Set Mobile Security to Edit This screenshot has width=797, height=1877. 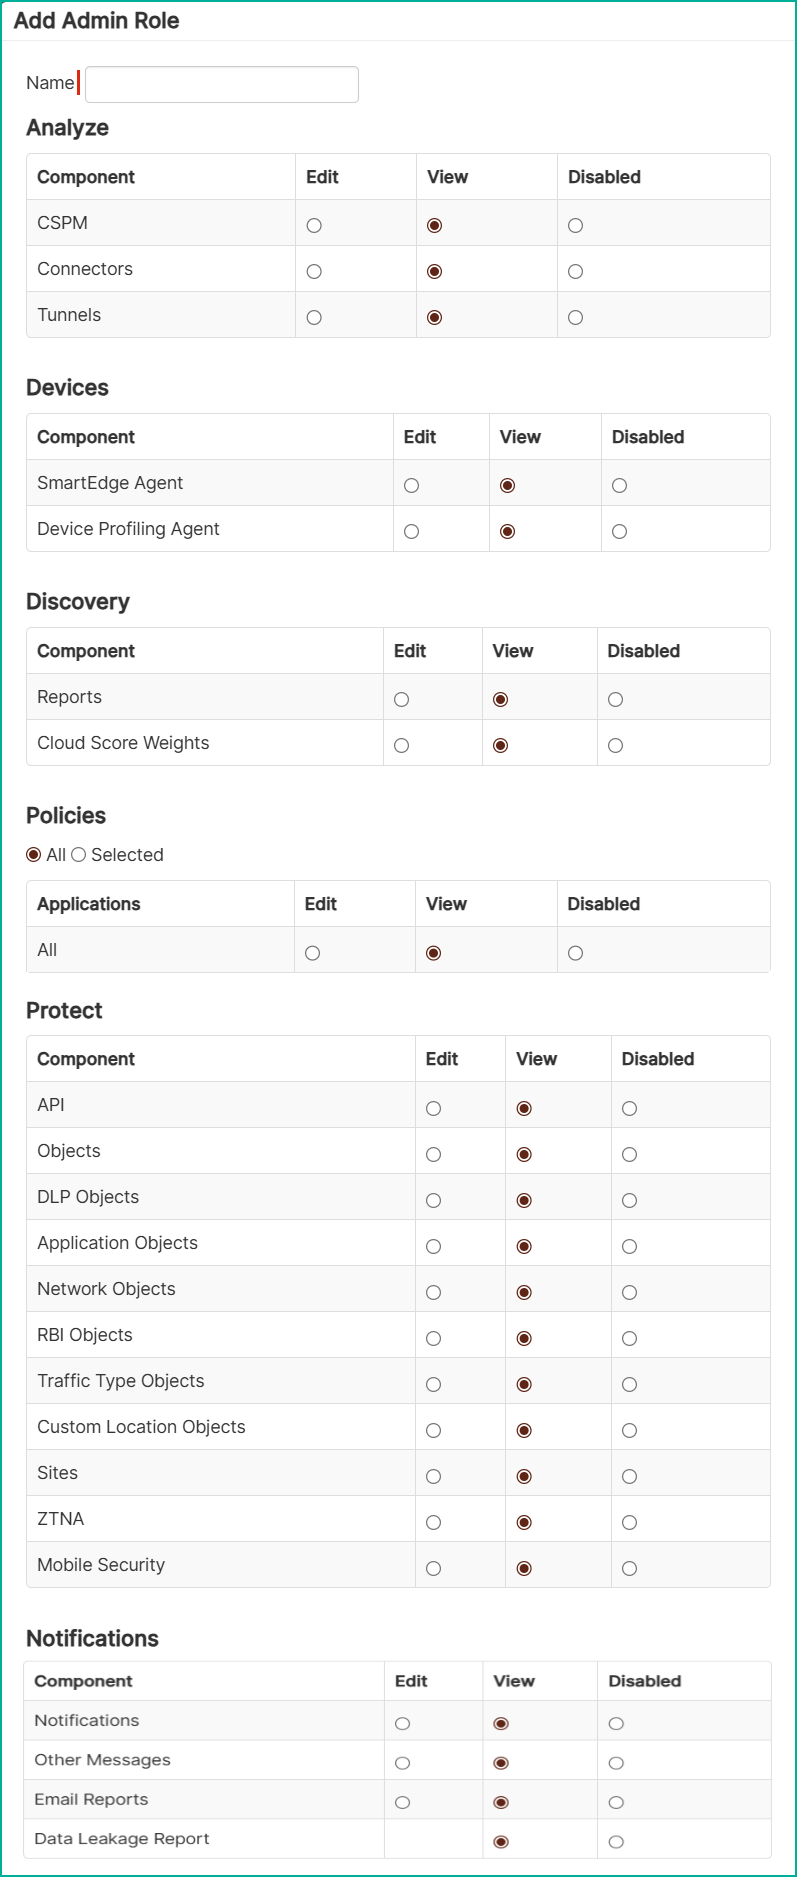433,1569
